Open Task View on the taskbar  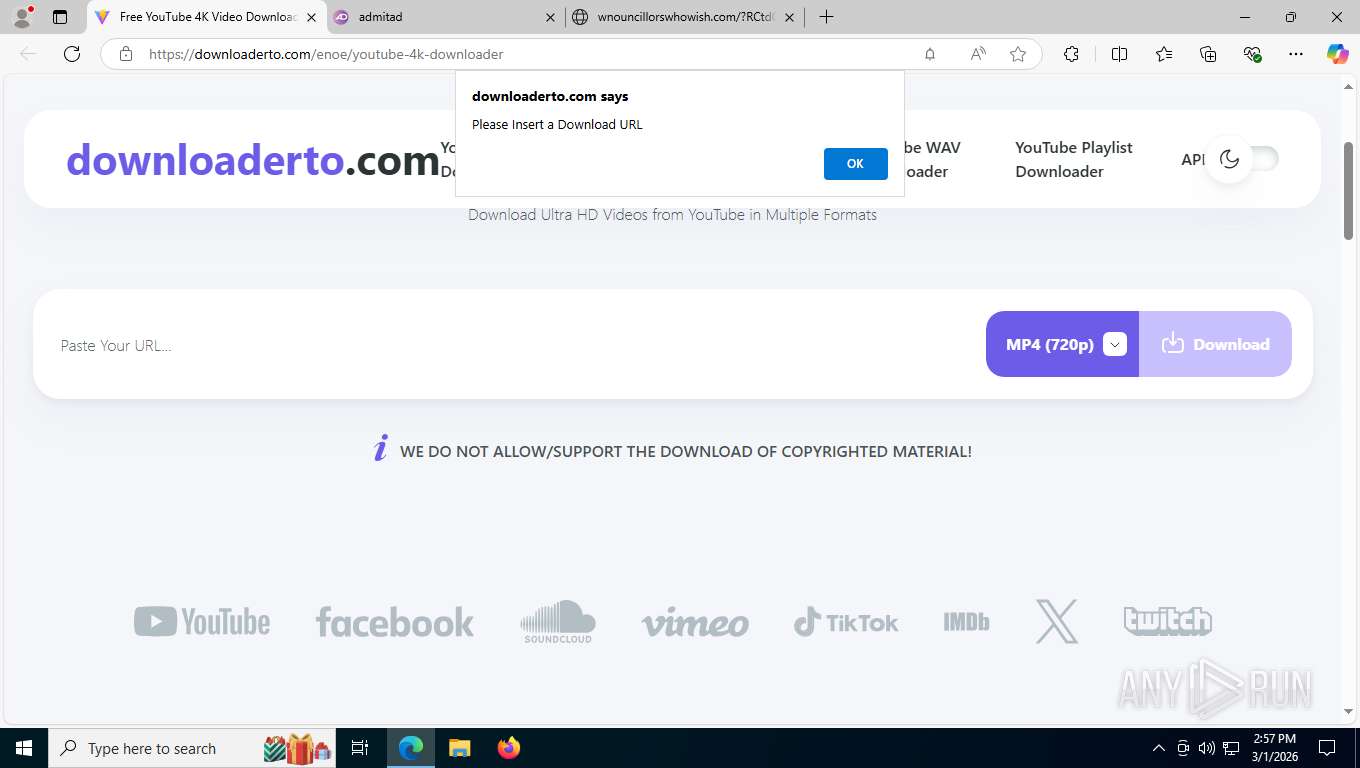coord(360,748)
